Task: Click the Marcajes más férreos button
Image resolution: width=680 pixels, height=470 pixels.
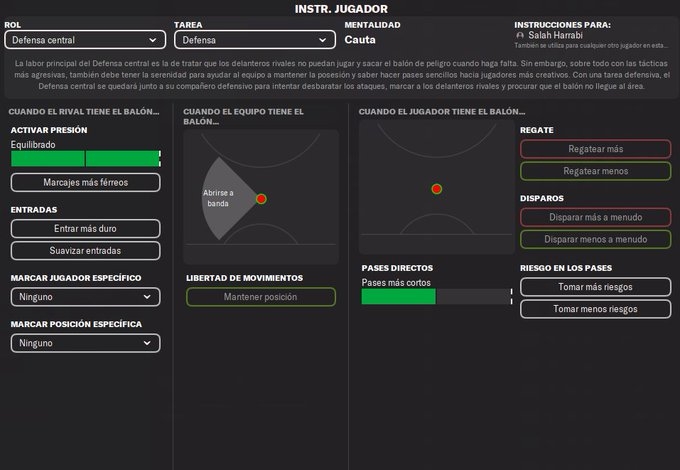Action: [85, 182]
